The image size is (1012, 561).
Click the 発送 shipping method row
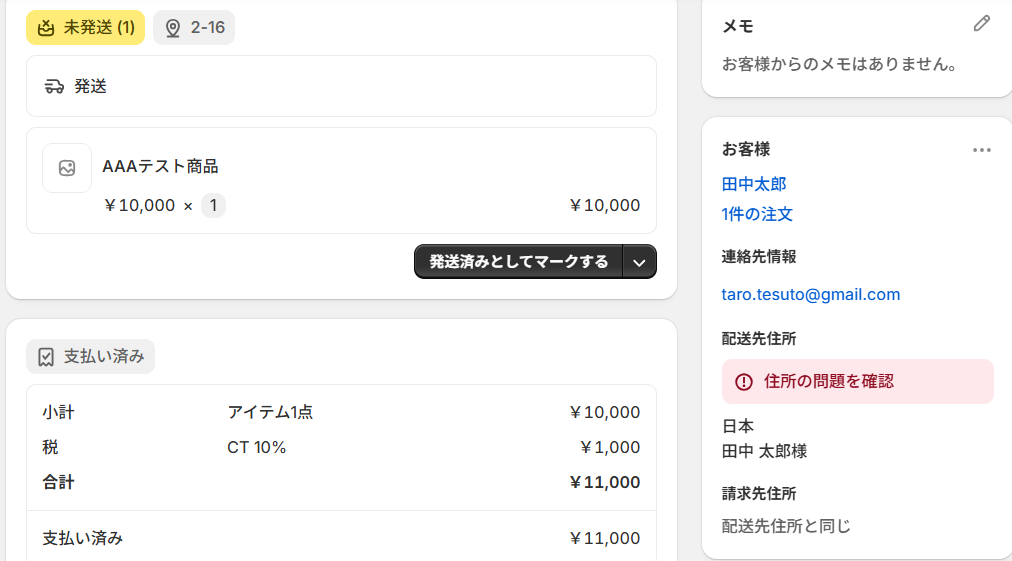(x=341, y=87)
